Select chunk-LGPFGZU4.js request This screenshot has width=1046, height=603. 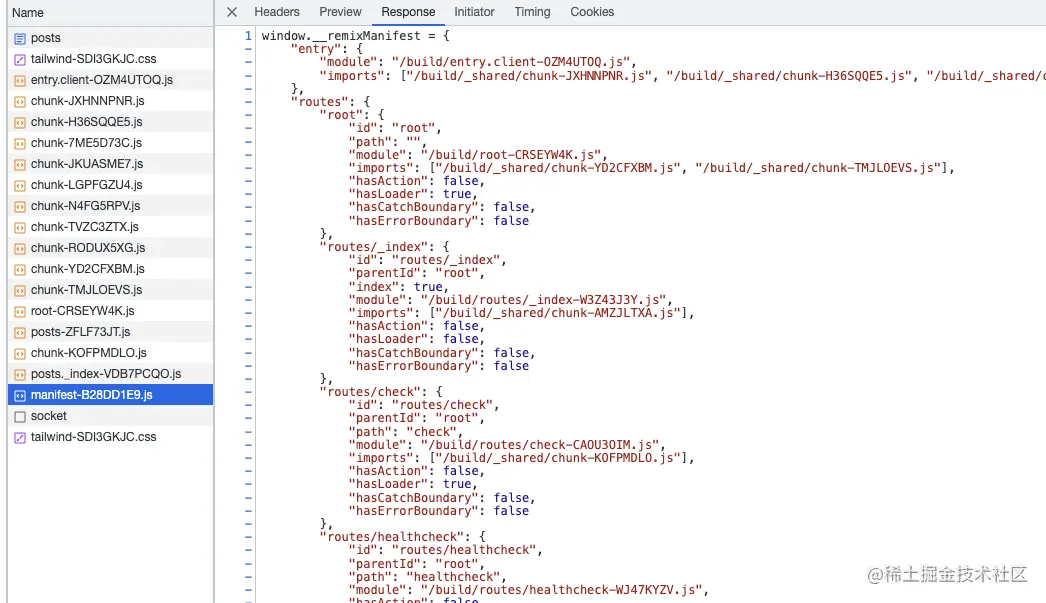click(111, 185)
